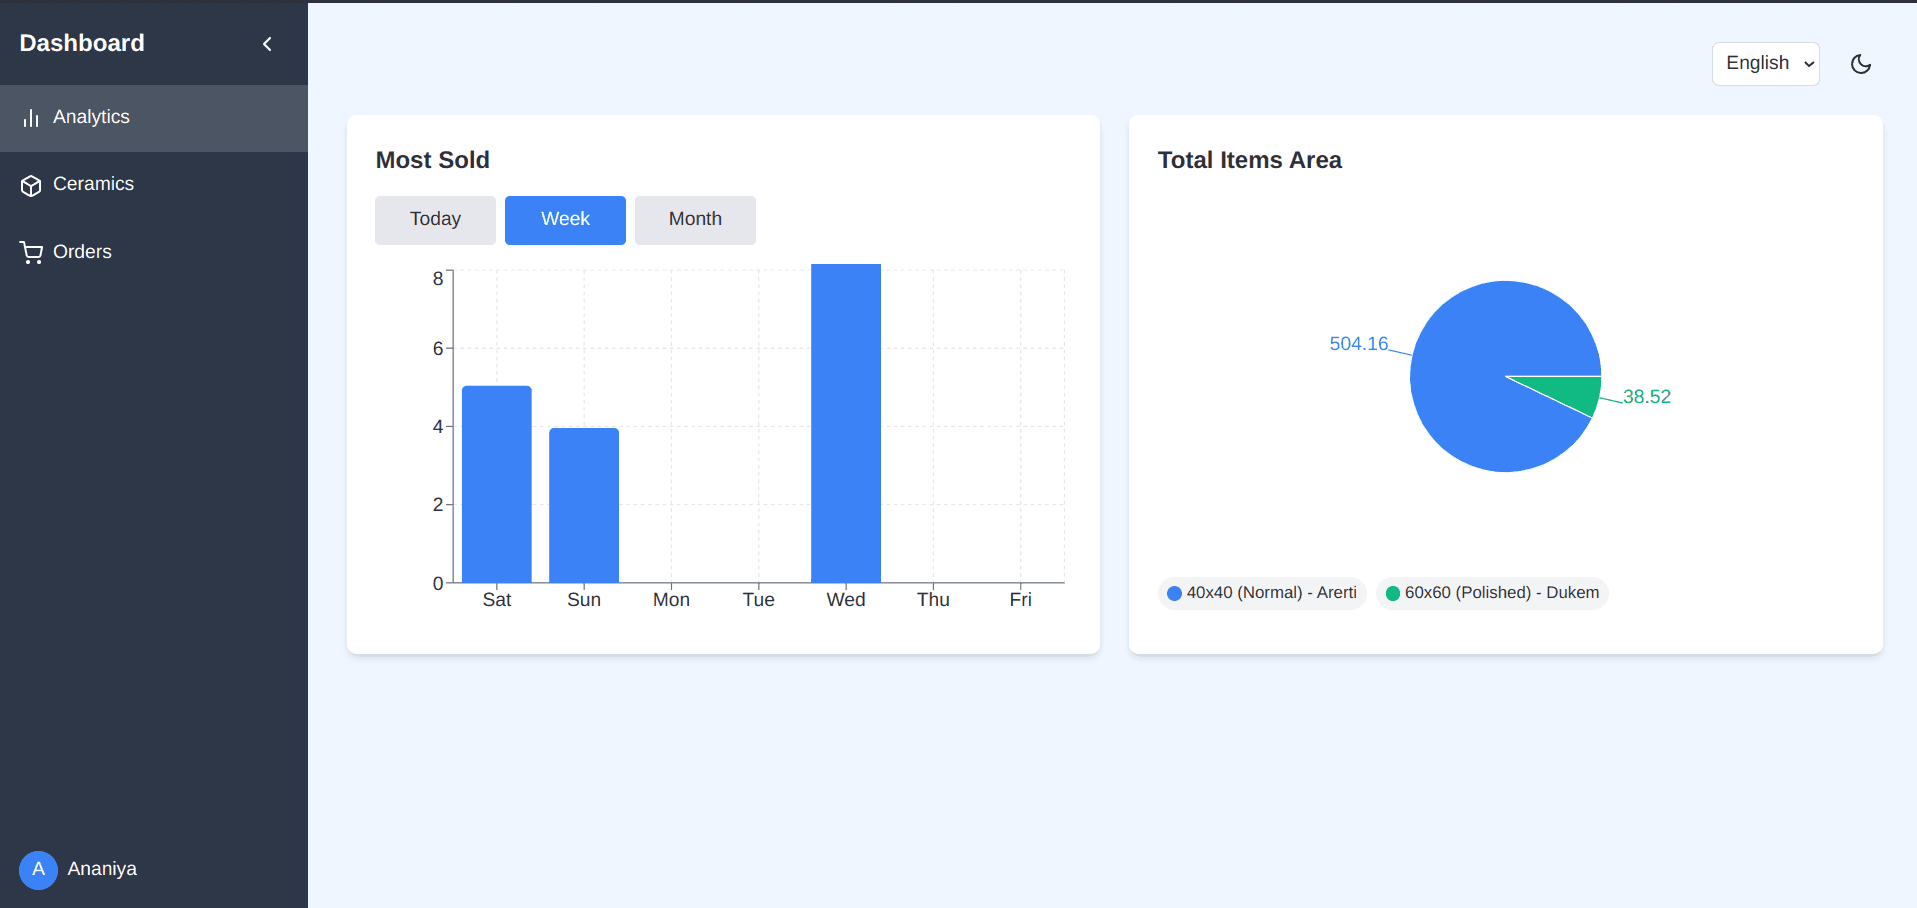
Task: Click the green legend color dot
Action: point(1392,594)
